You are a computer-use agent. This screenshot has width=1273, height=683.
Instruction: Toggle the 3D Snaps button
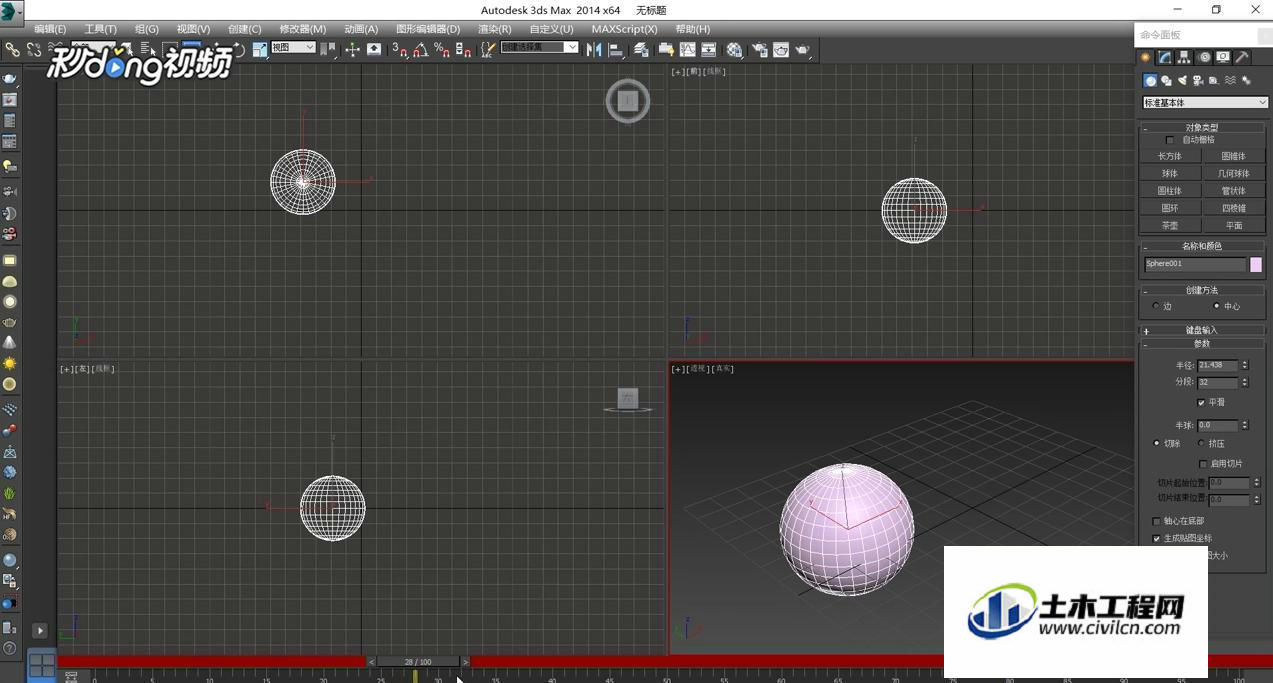pos(399,49)
